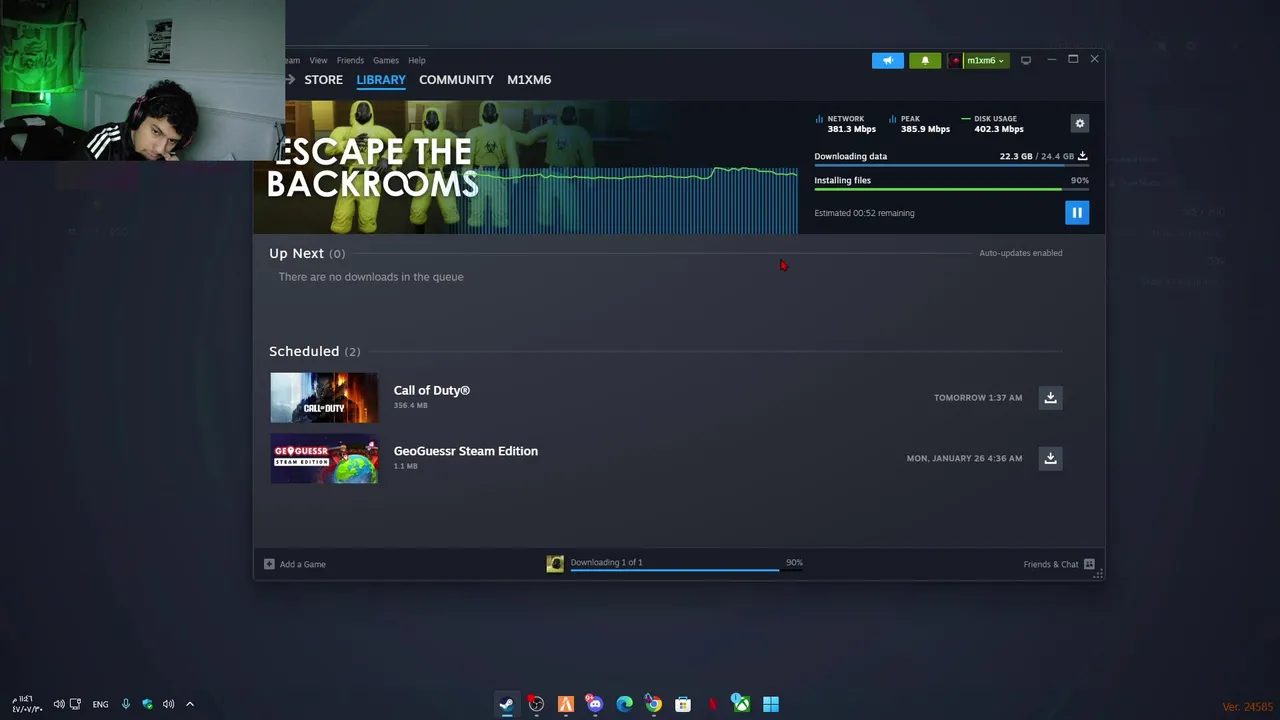1280x720 pixels.
Task: Open the Friends & Chat icon
Action: [x=1089, y=564]
